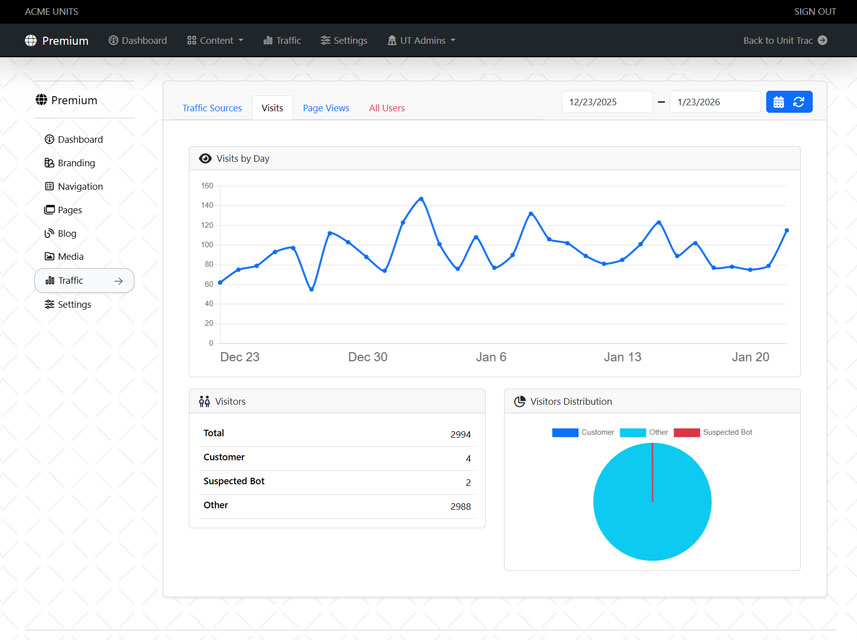Click the Navigation icon in sidebar

pos(49,187)
